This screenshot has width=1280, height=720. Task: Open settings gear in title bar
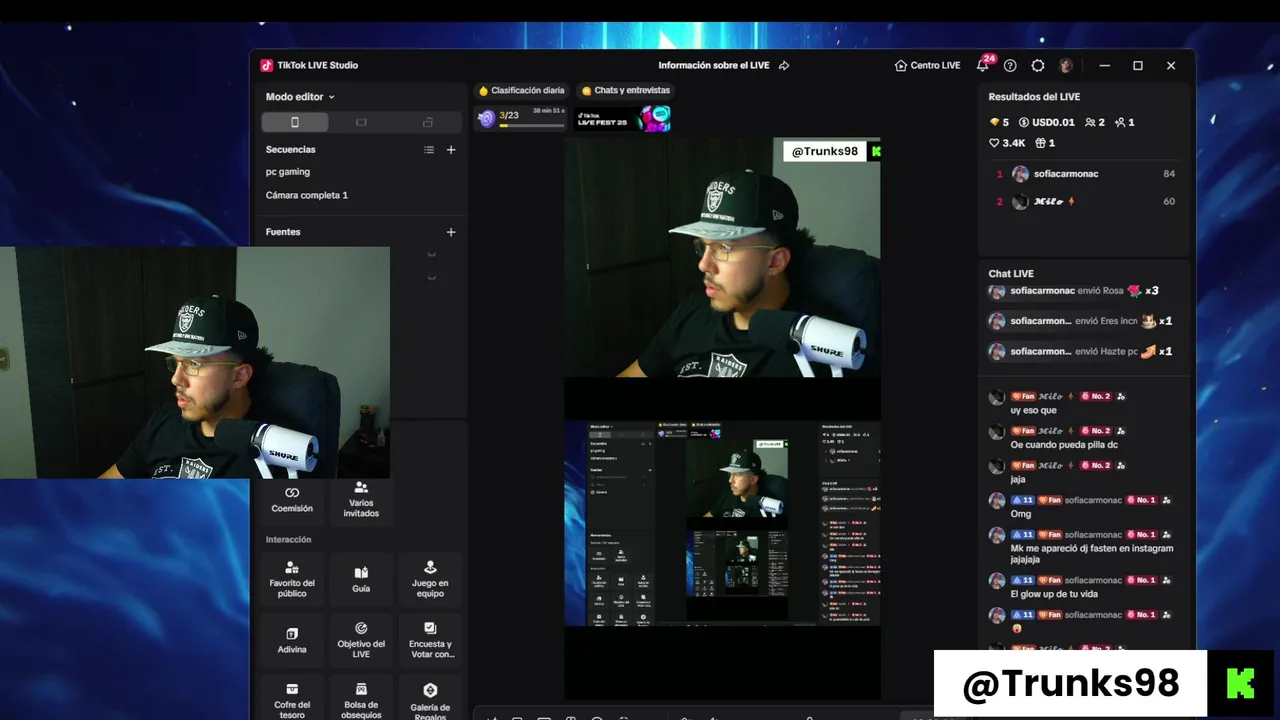coord(1038,65)
